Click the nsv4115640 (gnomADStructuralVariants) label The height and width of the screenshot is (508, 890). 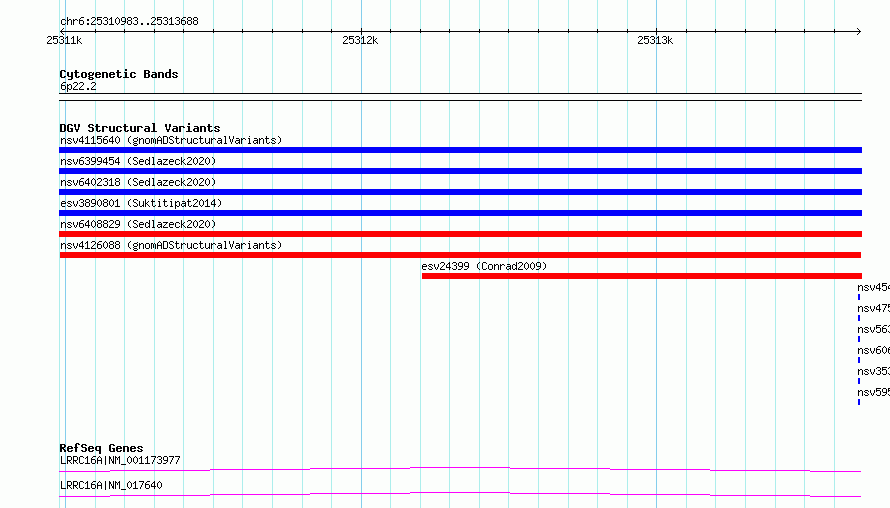pos(171,140)
